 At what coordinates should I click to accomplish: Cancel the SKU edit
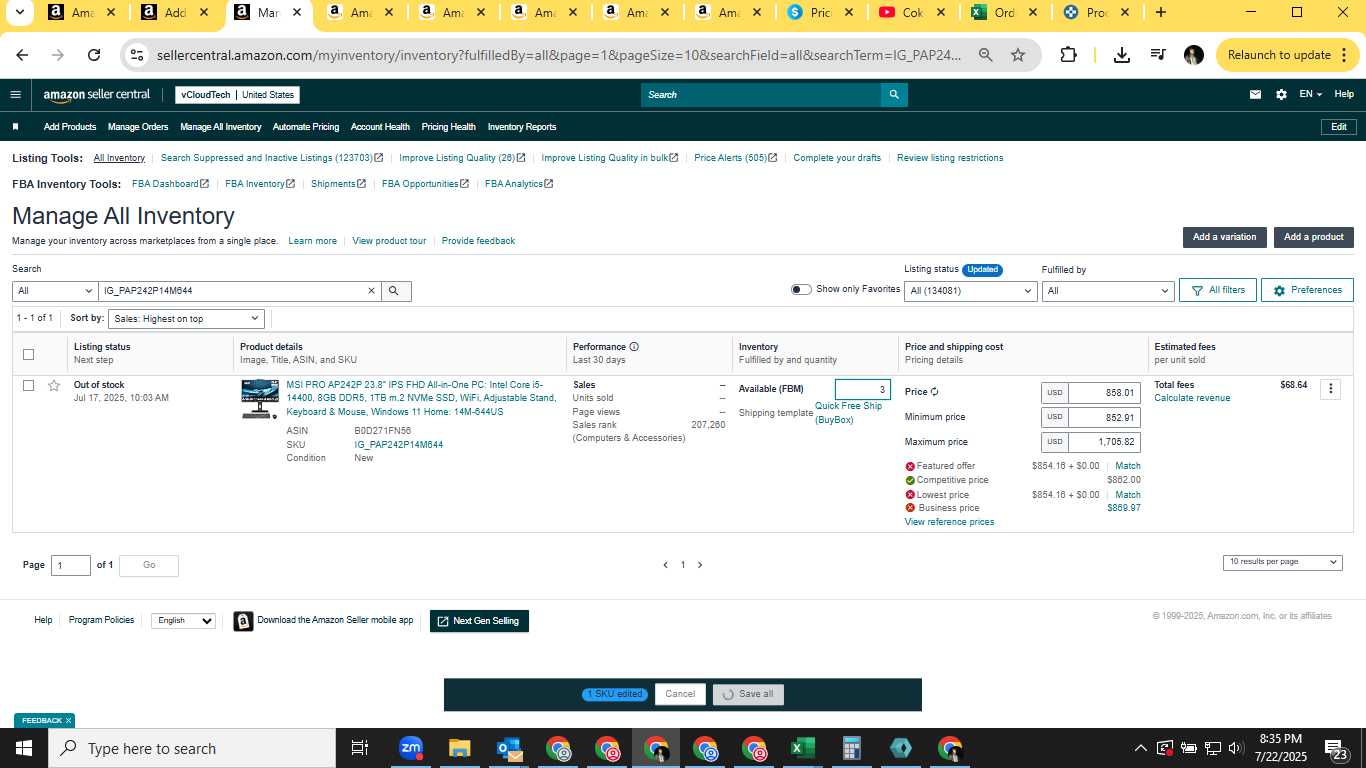680,694
